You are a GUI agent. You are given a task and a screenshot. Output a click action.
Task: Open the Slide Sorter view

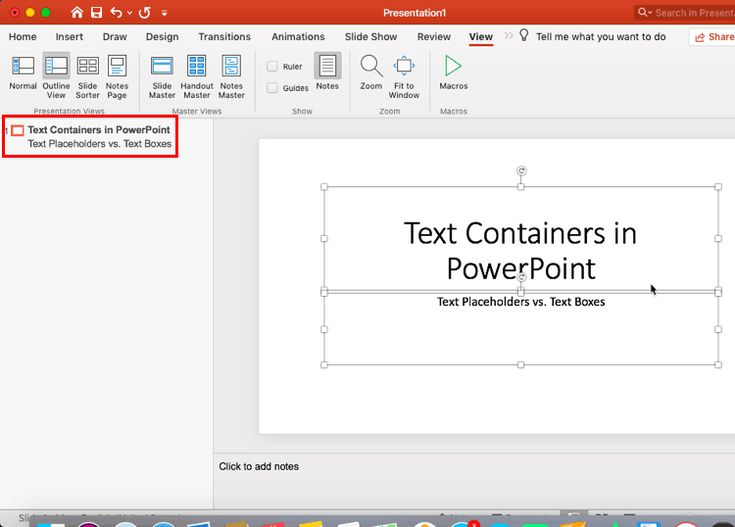pos(88,77)
